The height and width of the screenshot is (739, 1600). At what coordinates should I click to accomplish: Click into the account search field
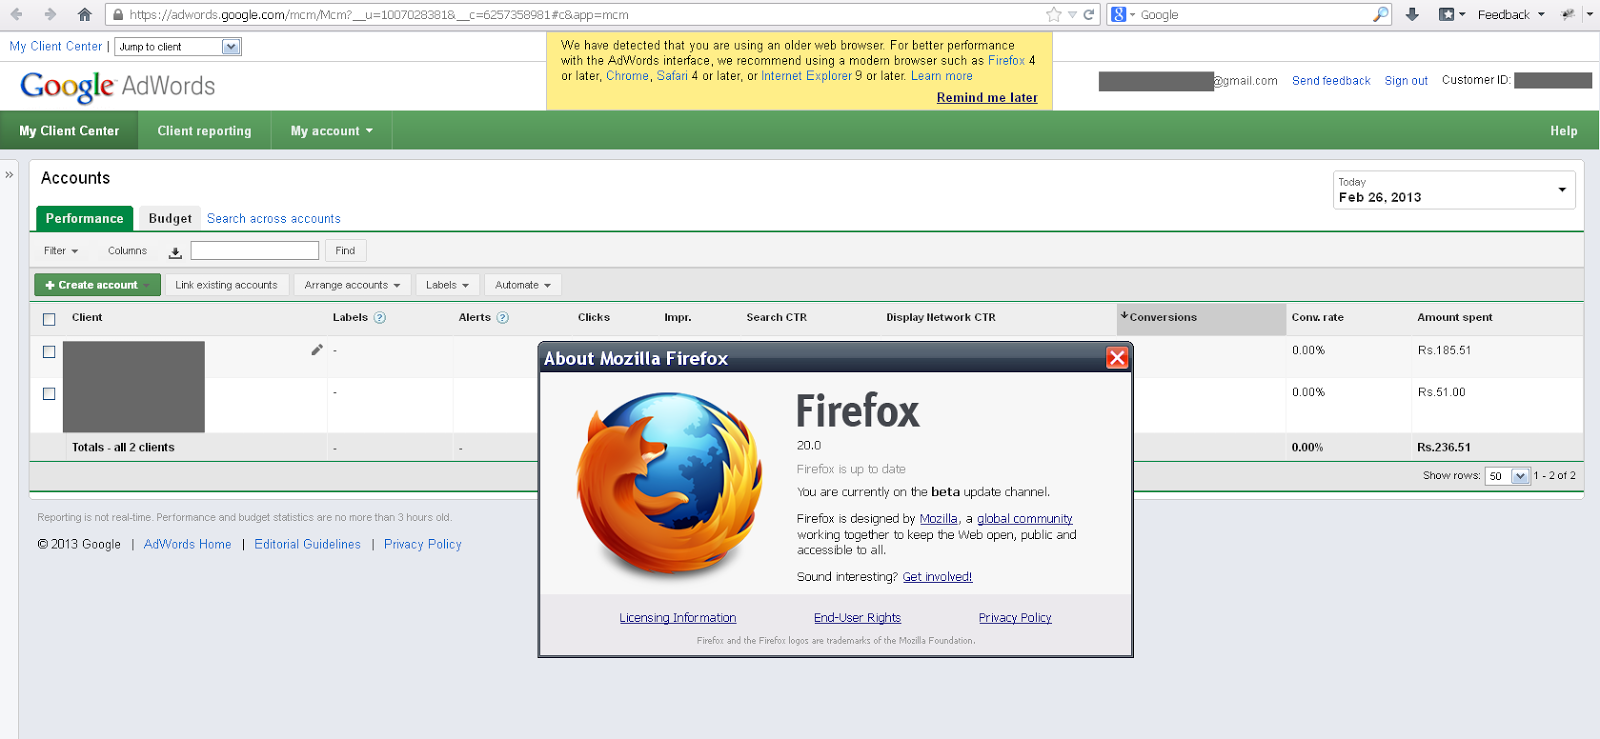[254, 251]
